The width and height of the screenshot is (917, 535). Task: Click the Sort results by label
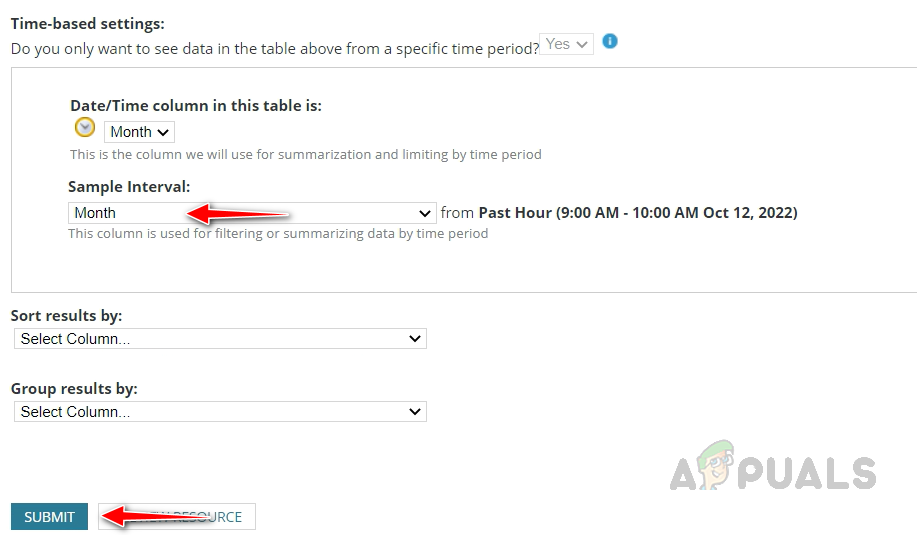66,316
